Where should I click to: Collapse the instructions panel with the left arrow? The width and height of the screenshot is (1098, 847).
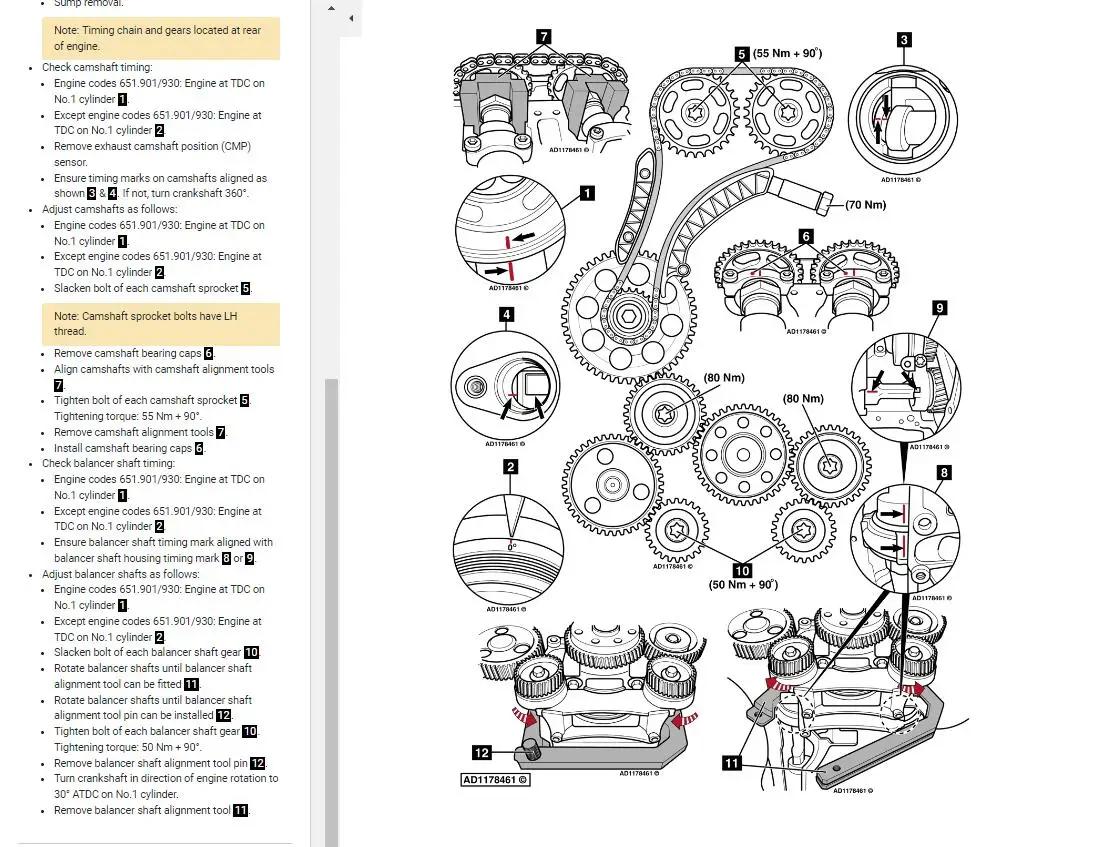tap(351, 18)
